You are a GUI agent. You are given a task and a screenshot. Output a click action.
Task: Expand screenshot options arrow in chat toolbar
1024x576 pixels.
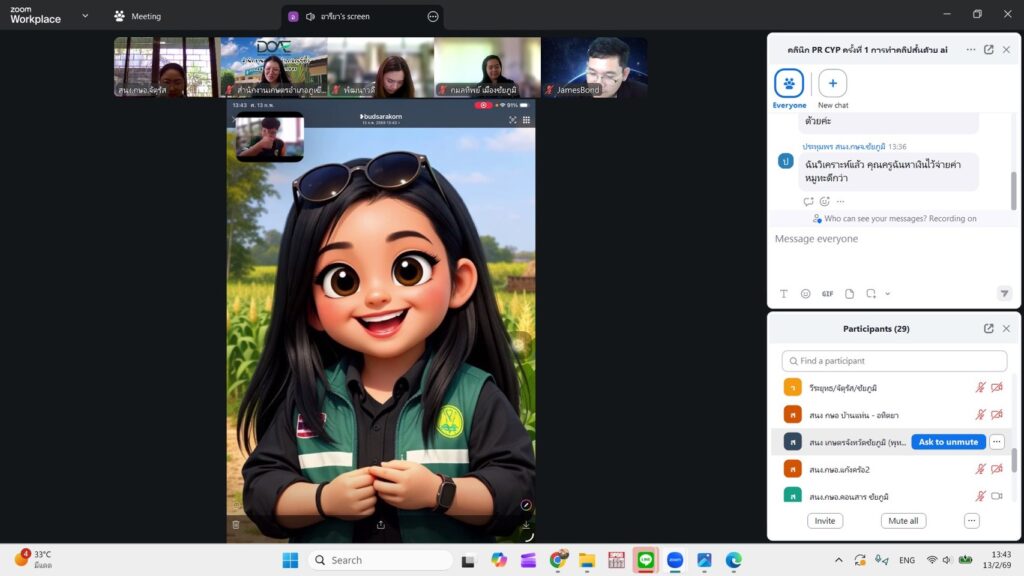click(888, 294)
